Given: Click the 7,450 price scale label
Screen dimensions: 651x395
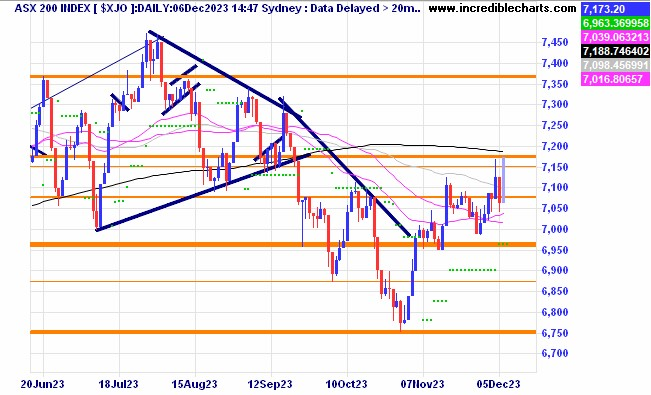Looking at the screenshot, I should click(x=555, y=42).
